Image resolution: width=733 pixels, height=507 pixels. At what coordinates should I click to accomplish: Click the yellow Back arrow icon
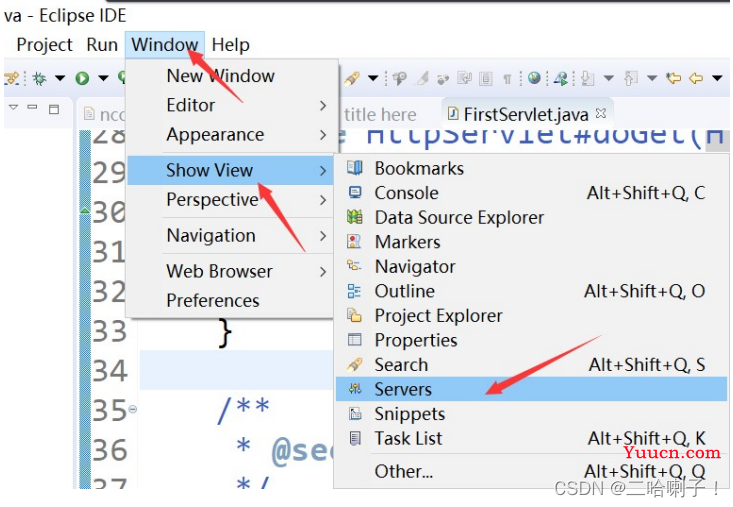click(x=696, y=78)
